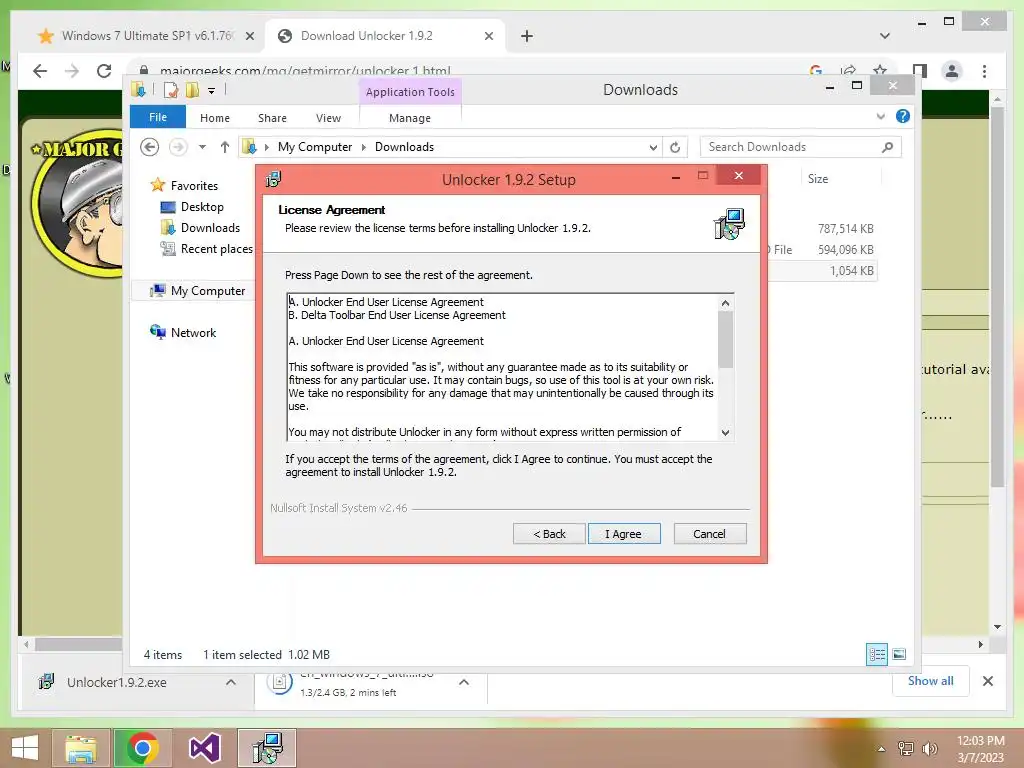Image resolution: width=1024 pixels, height=768 pixels.
Task: Open the Share ribbon tab
Action: [x=272, y=118]
